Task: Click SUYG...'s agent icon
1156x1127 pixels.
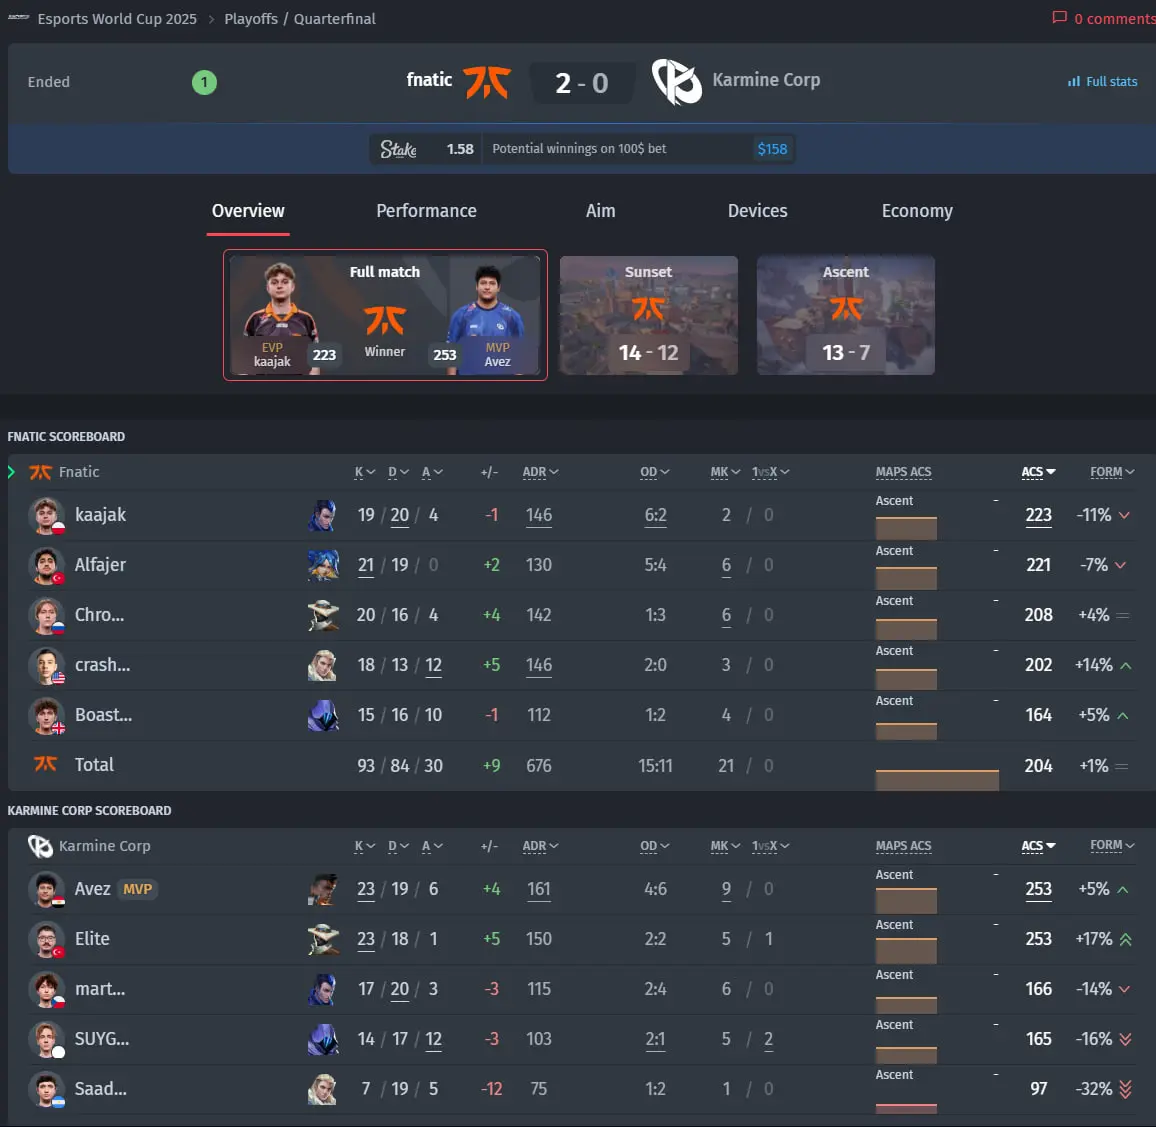Action: [x=323, y=1039]
